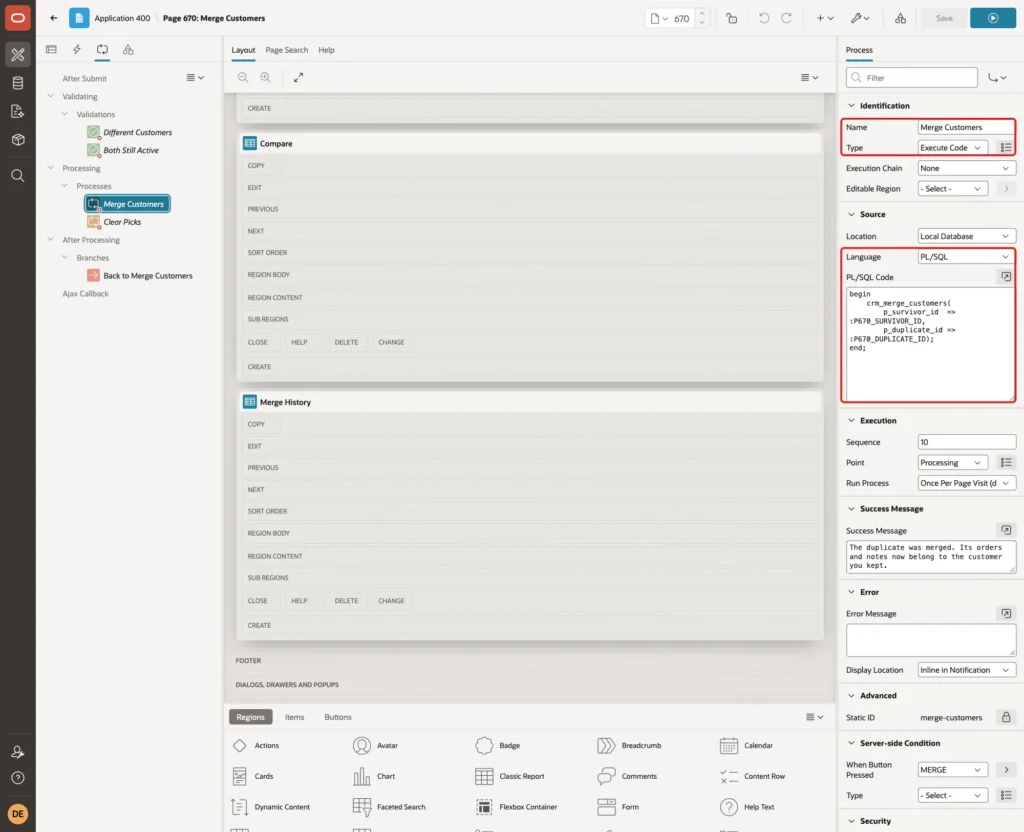
Task: Collapse the Identification section
Action: point(851,105)
